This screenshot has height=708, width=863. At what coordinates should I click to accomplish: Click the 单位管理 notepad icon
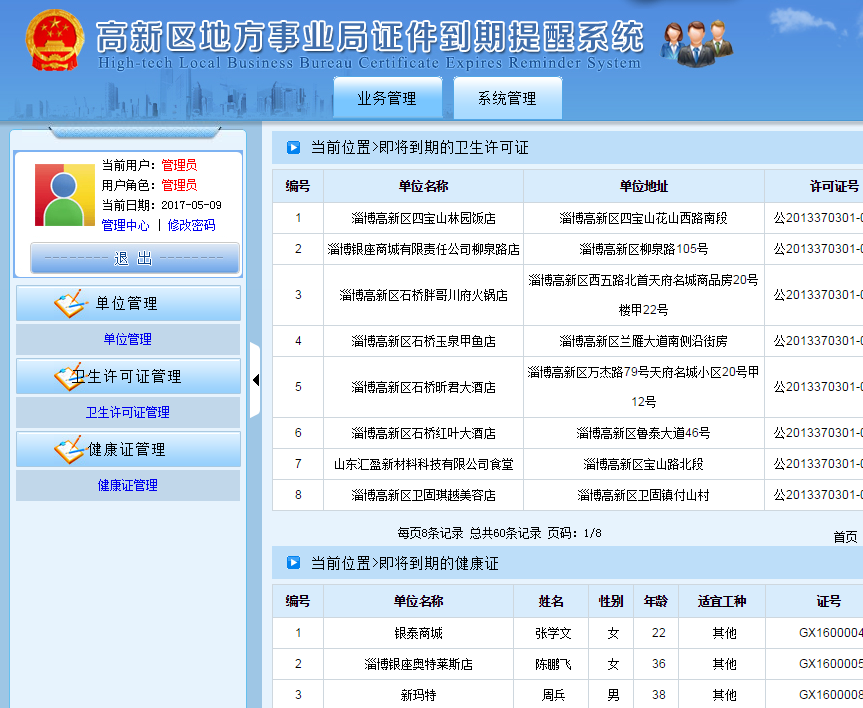coord(69,304)
